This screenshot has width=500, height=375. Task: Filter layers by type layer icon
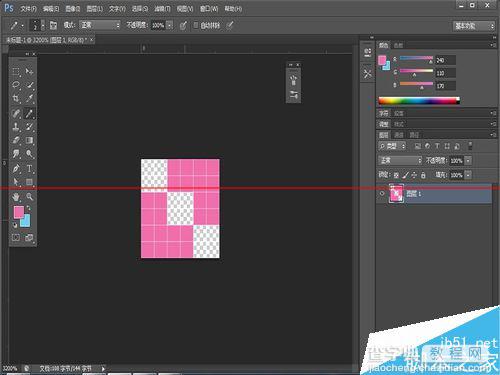coord(437,146)
